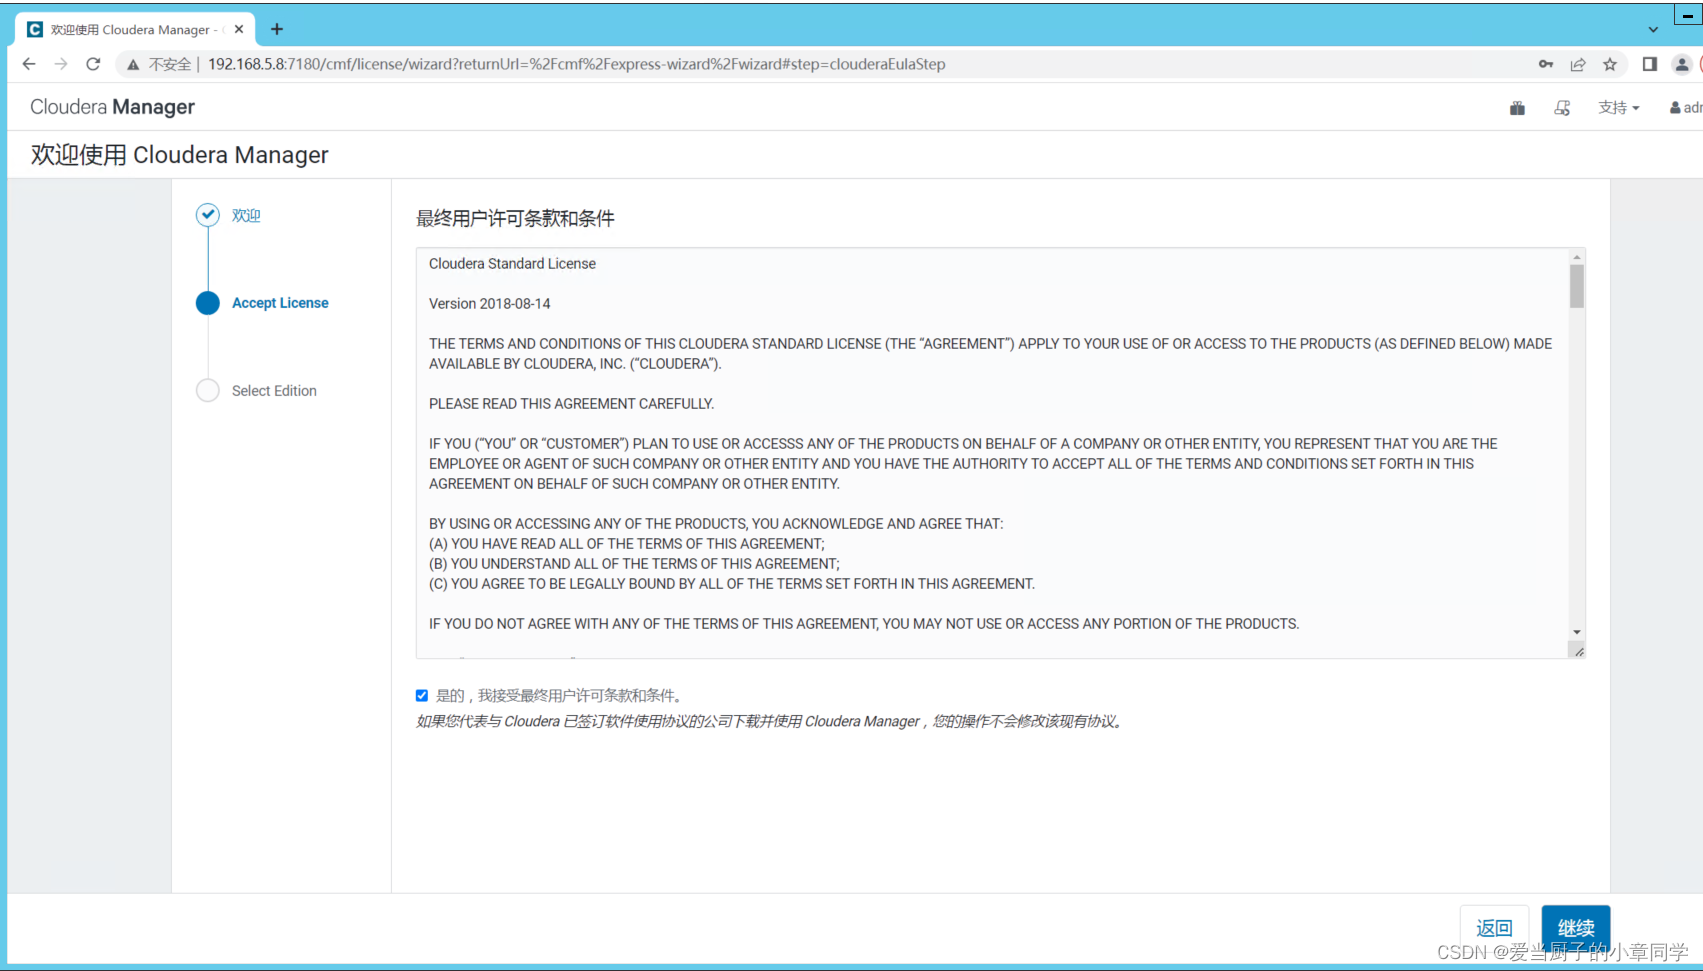Select the 欢迎 completed wizard step

[246, 215]
